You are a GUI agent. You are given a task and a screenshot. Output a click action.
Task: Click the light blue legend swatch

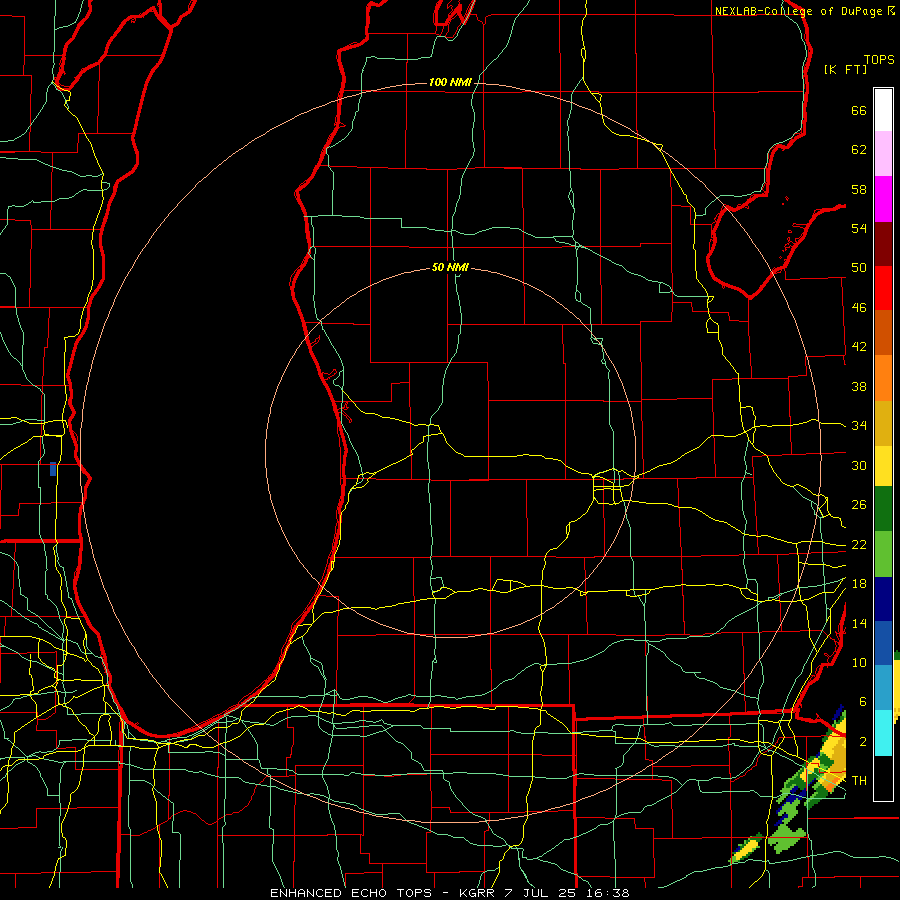(883, 687)
